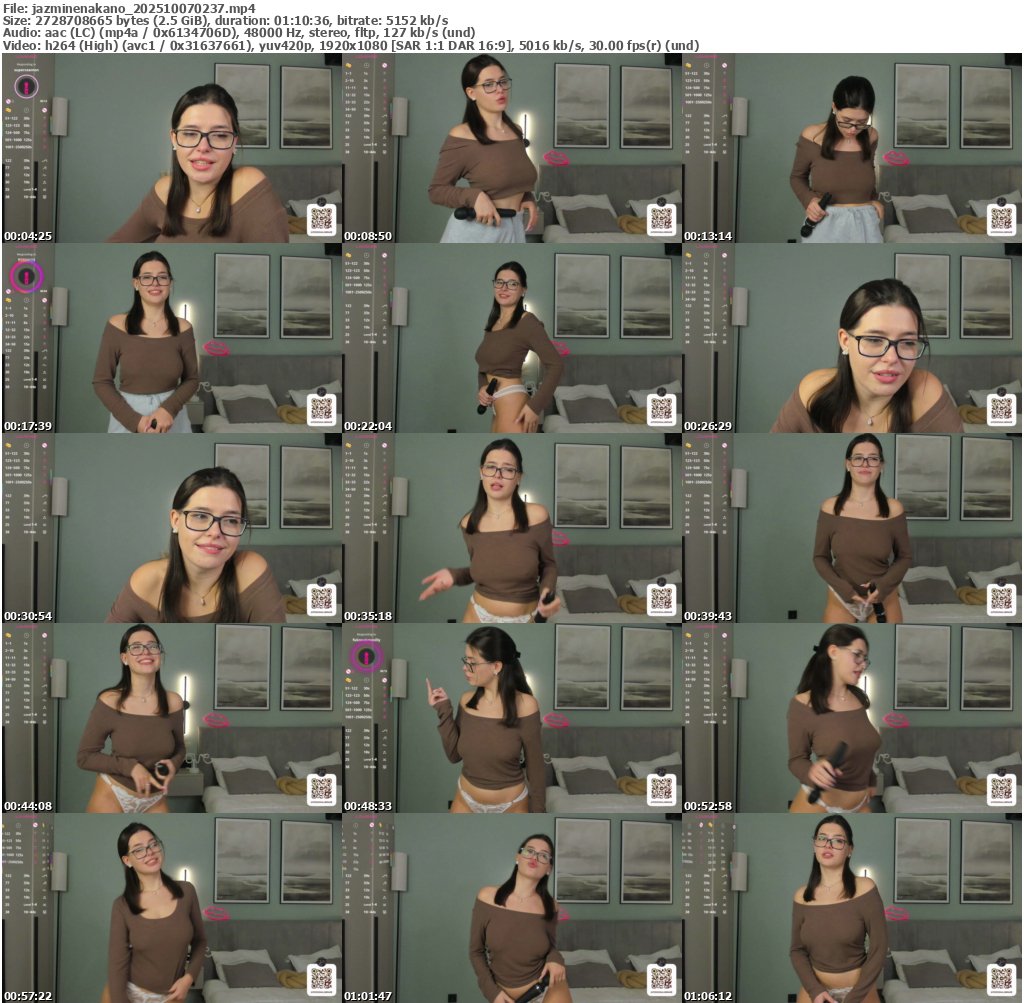Open the frame thumbnail timestamped 00:04:25
Viewport: 1024px width, 1003px height.
(172, 148)
